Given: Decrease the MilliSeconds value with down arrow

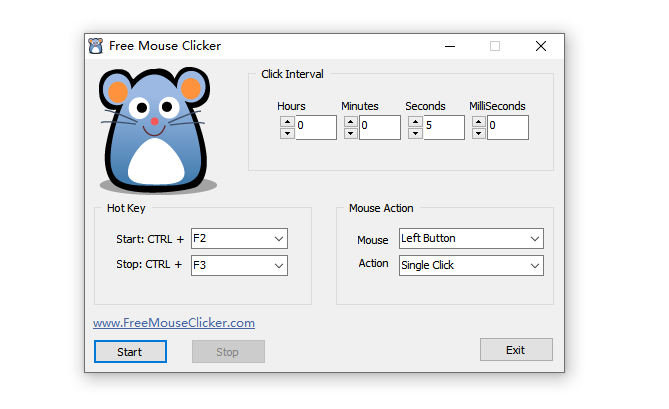Looking at the screenshot, I should (479, 133).
